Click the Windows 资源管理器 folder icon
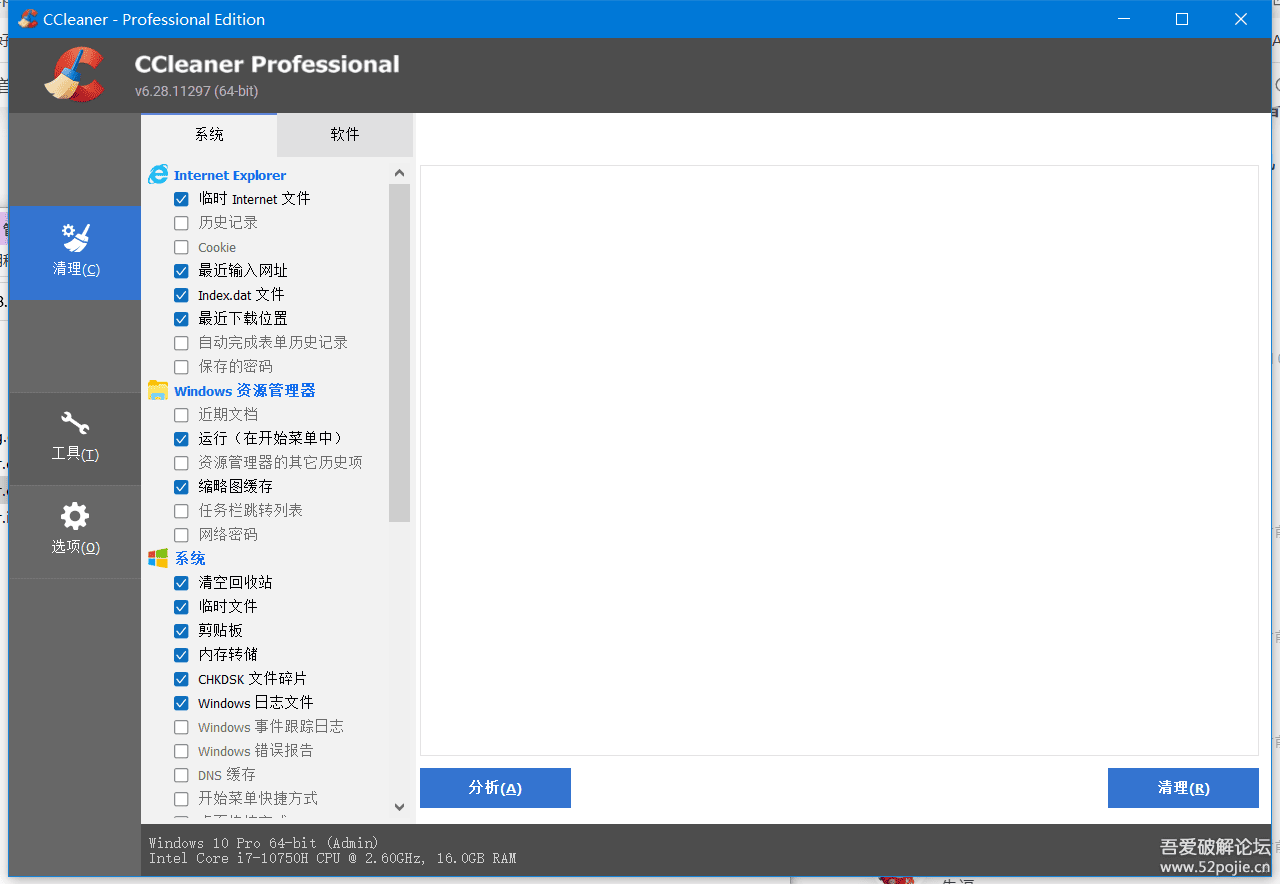This screenshot has height=884, width=1280. [158, 390]
